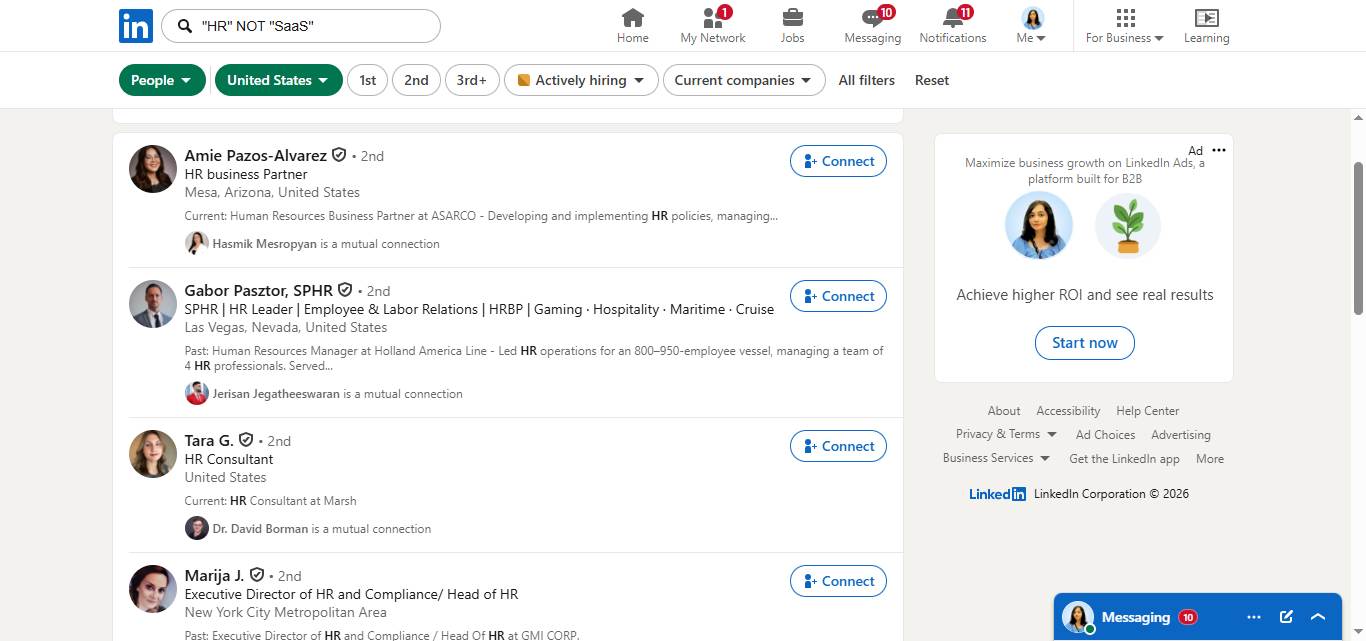1366x641 pixels.
Task: Open the People filter dropdown
Action: coord(162,80)
